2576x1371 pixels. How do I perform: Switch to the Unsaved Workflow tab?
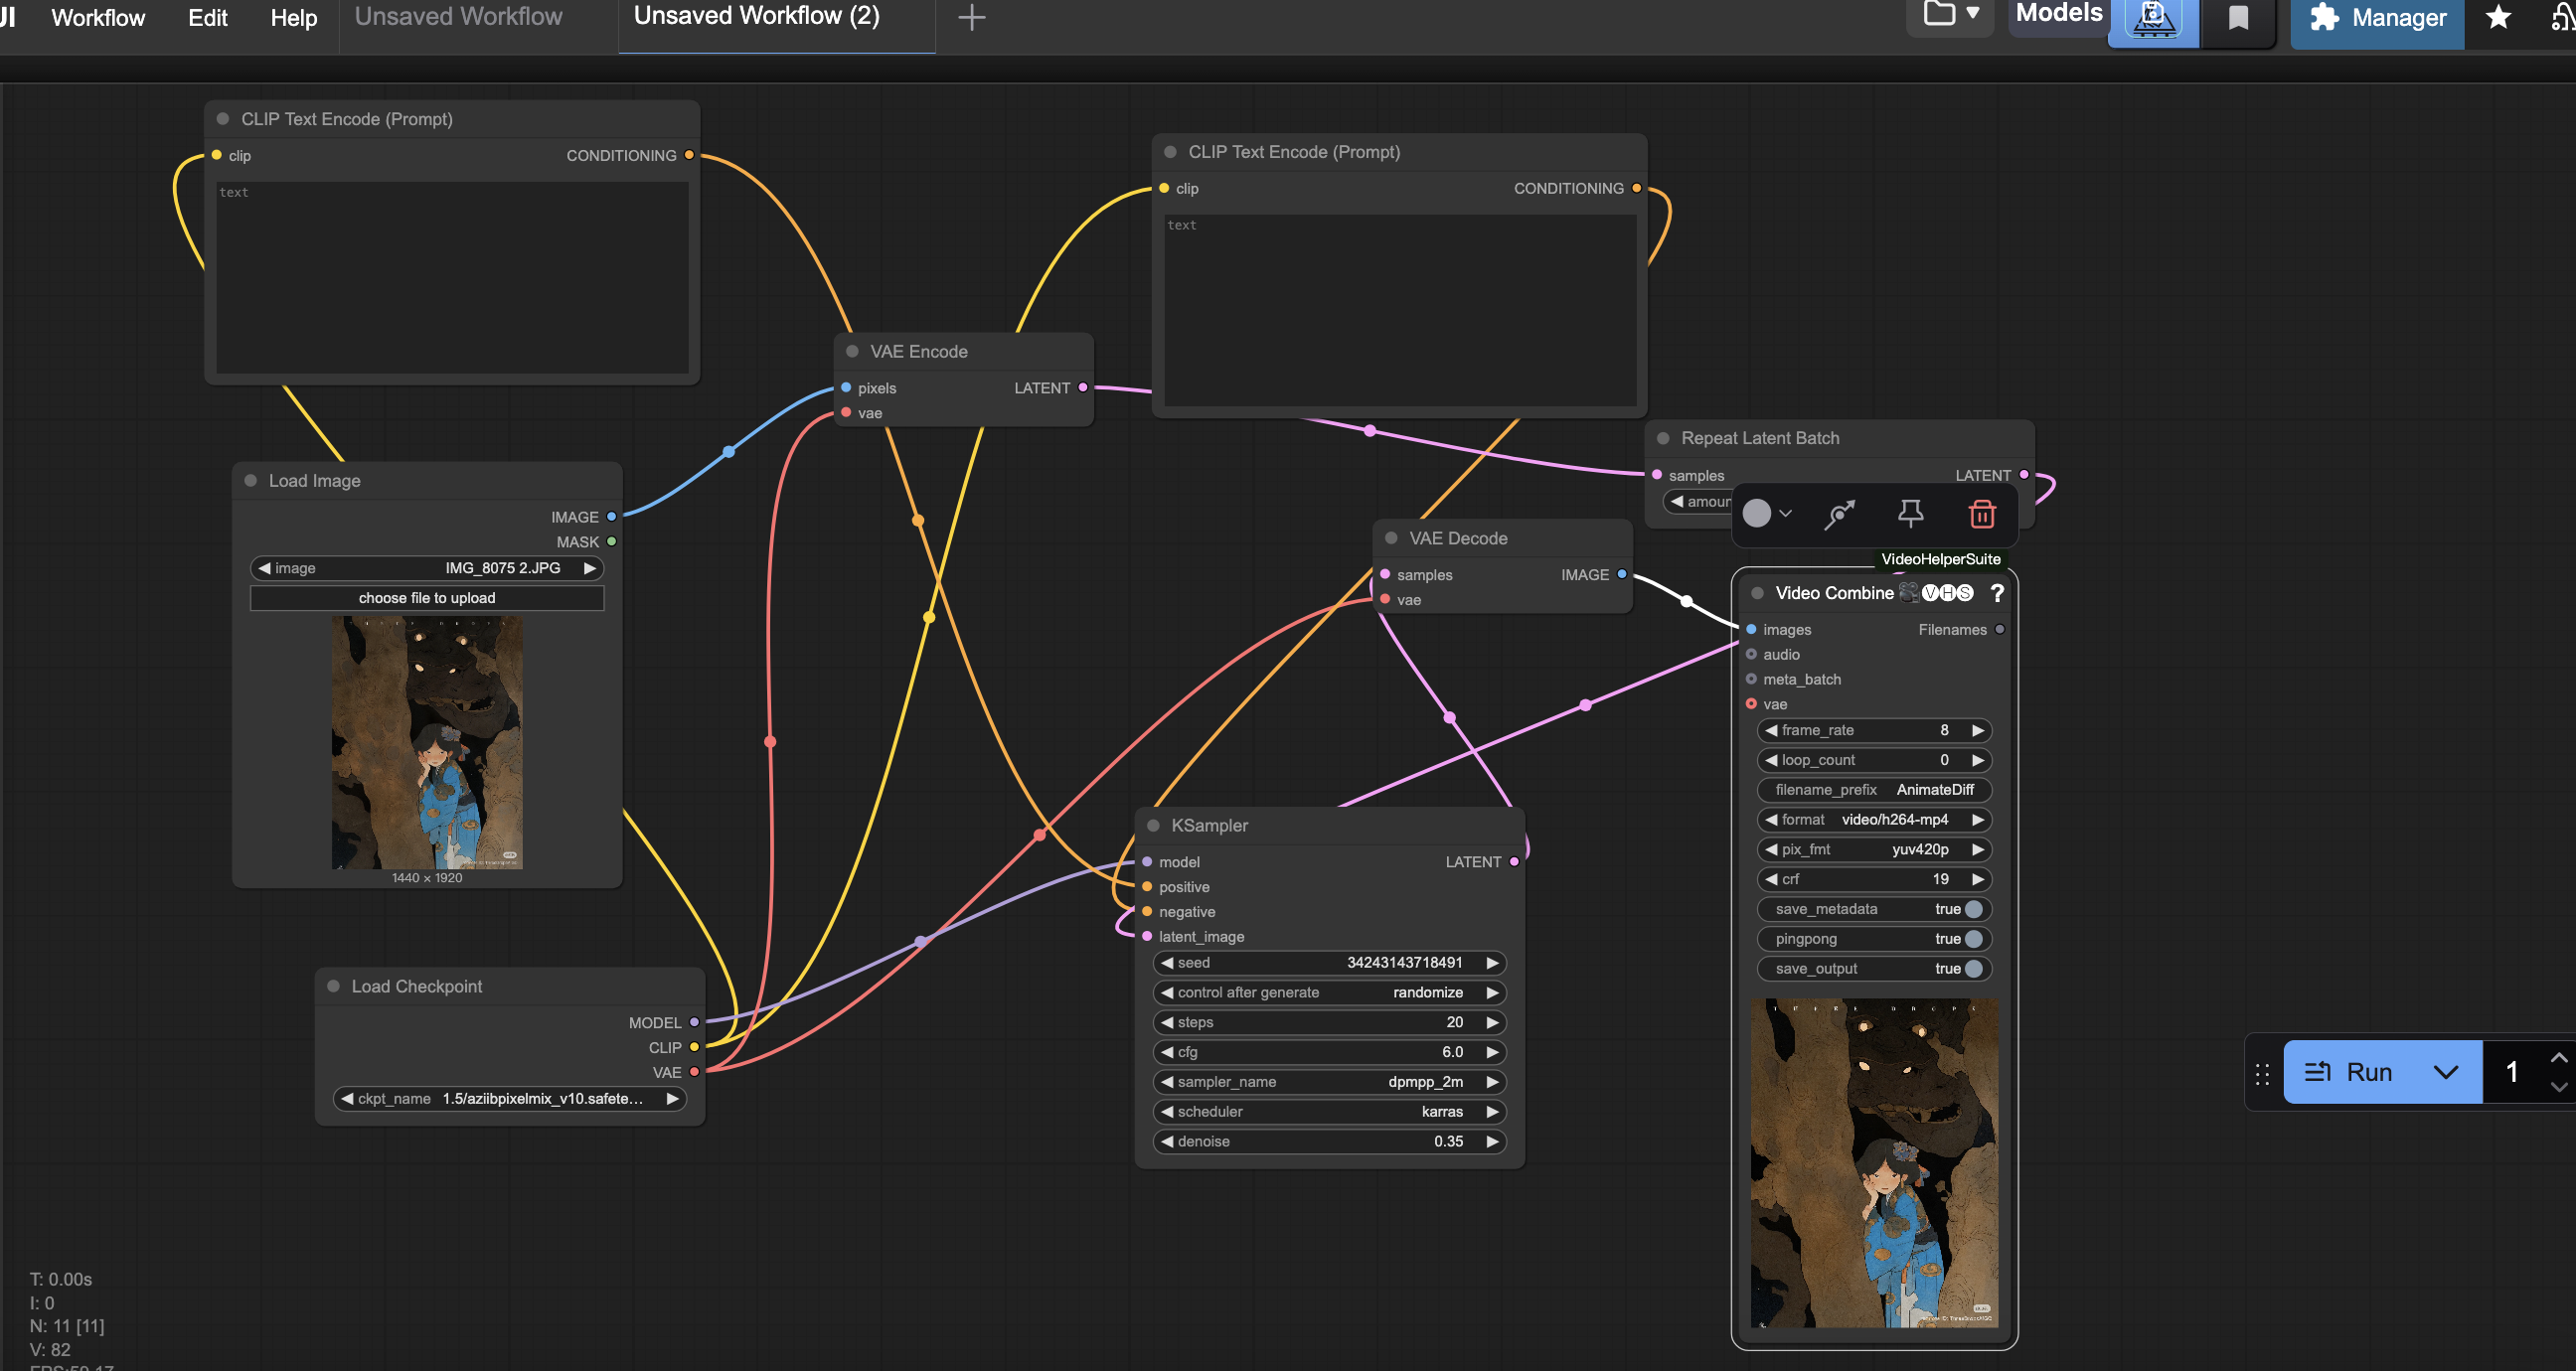[x=458, y=18]
